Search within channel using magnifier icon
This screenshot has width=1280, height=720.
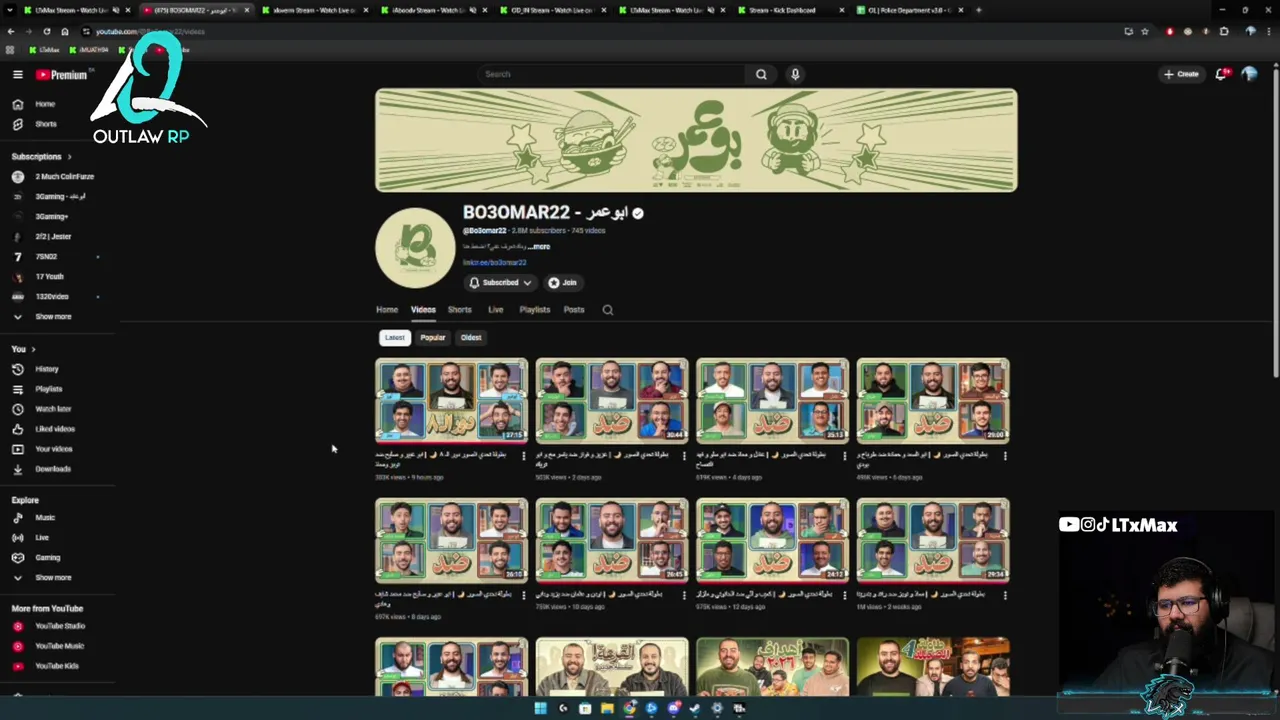click(607, 310)
